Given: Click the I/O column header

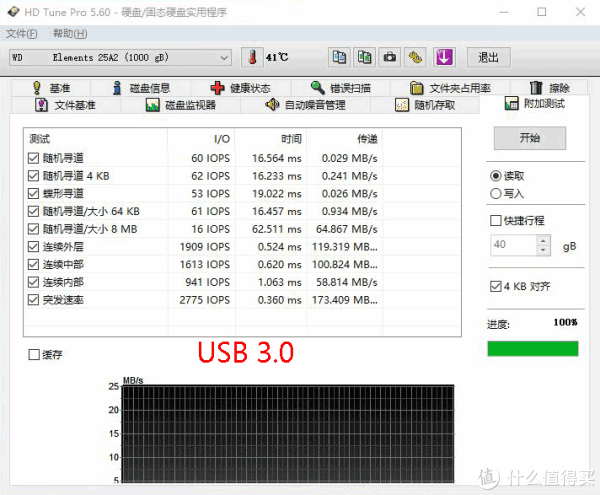Looking at the screenshot, I should [201, 139].
